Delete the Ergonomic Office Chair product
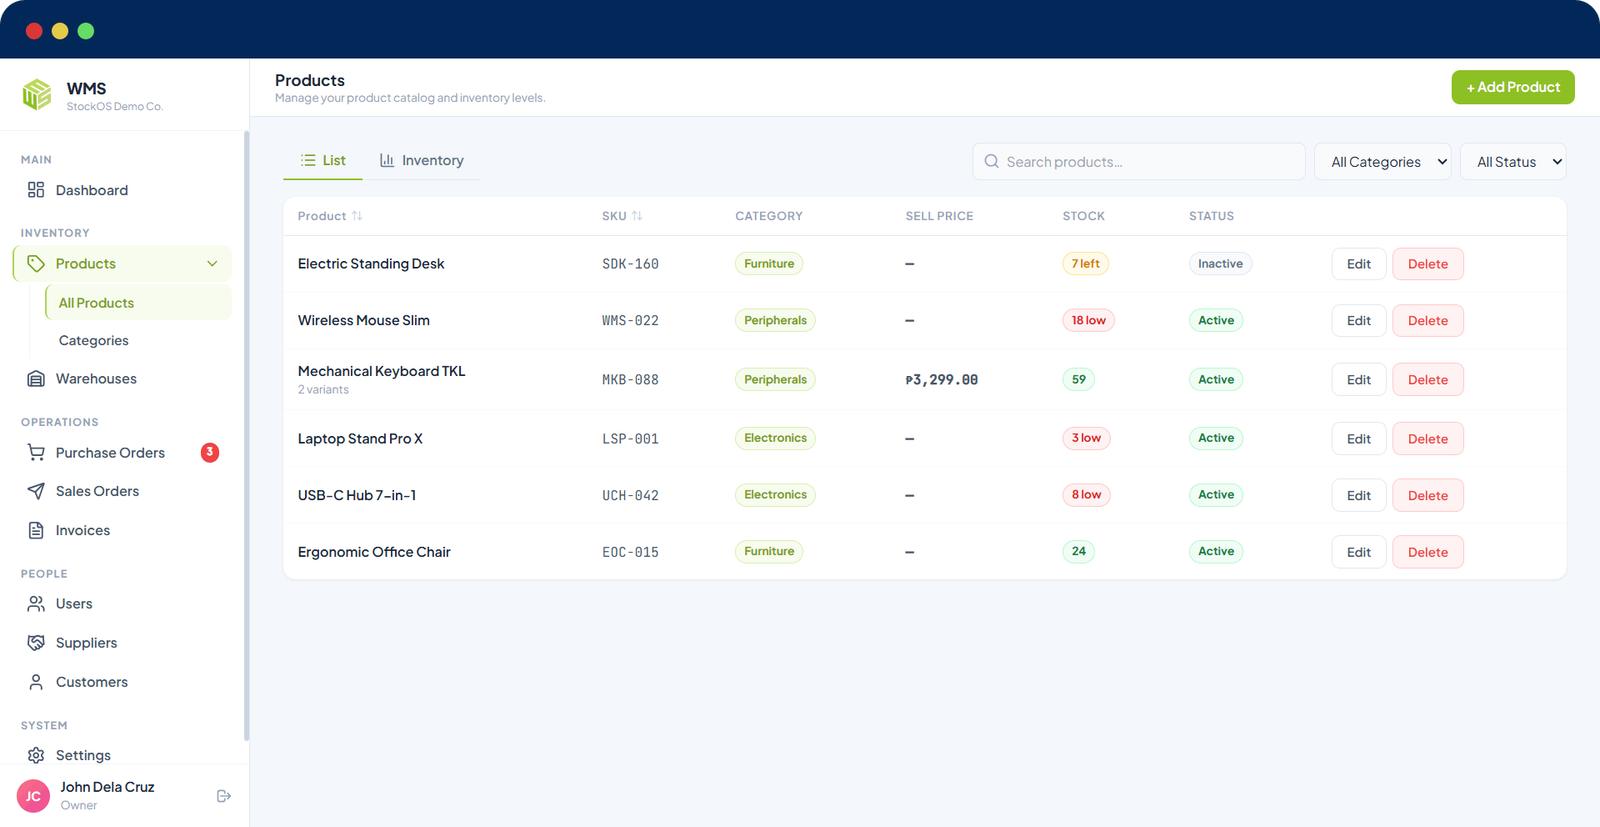 (x=1428, y=552)
